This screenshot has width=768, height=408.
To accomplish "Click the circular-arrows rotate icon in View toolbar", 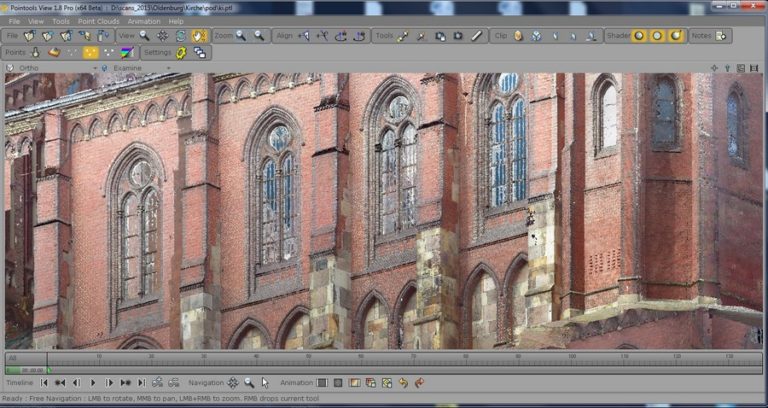I will pos(181,36).
